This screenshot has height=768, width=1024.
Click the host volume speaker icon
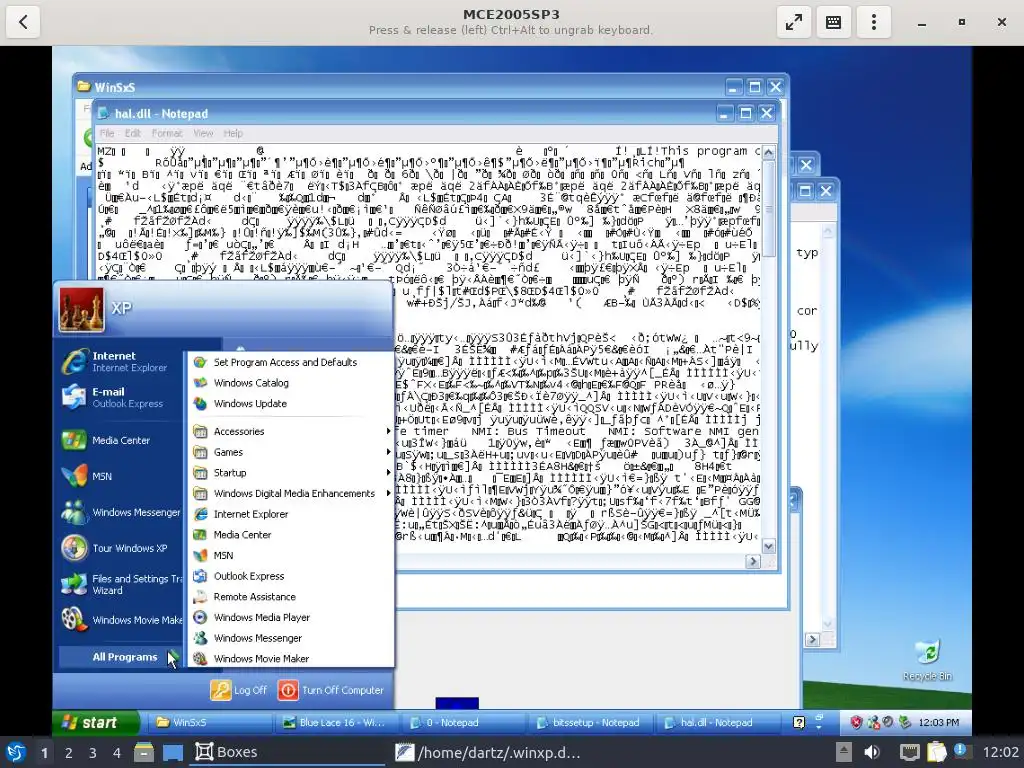pyautogui.click(x=872, y=752)
